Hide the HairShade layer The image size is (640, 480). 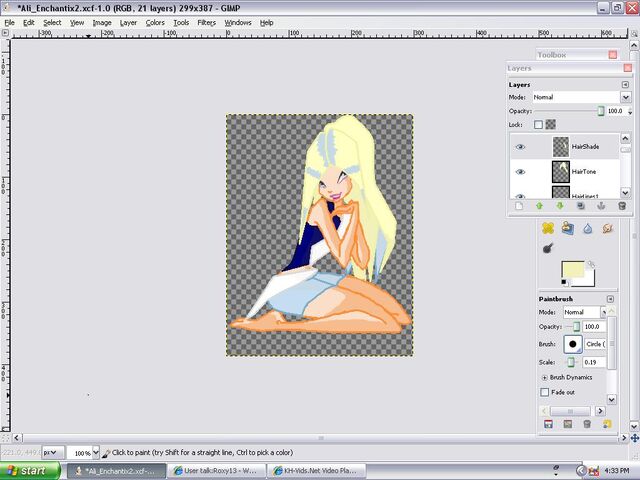pos(520,147)
